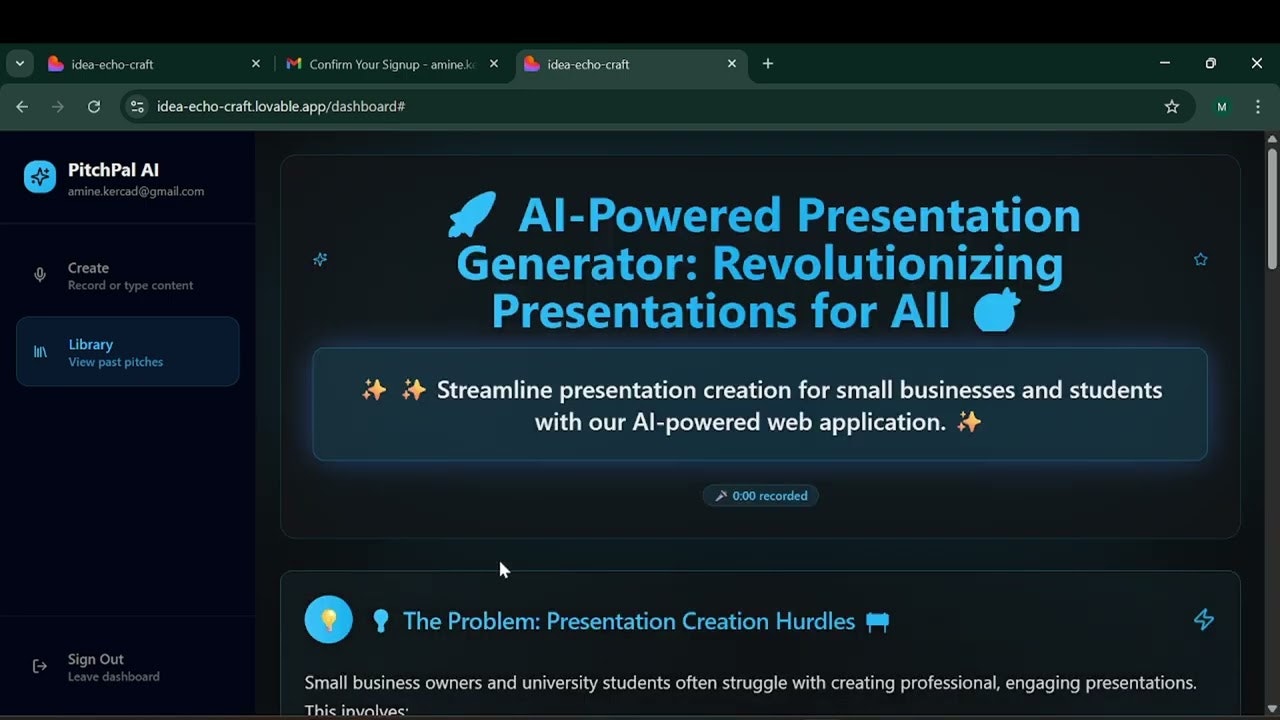Click the browser back arrow
Screen dimensions: 1280x720
(22, 106)
